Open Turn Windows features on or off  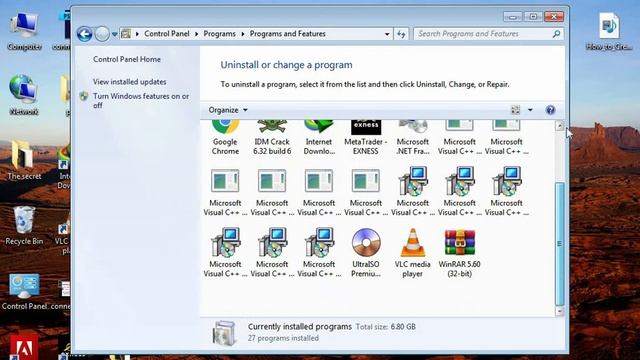(141, 100)
